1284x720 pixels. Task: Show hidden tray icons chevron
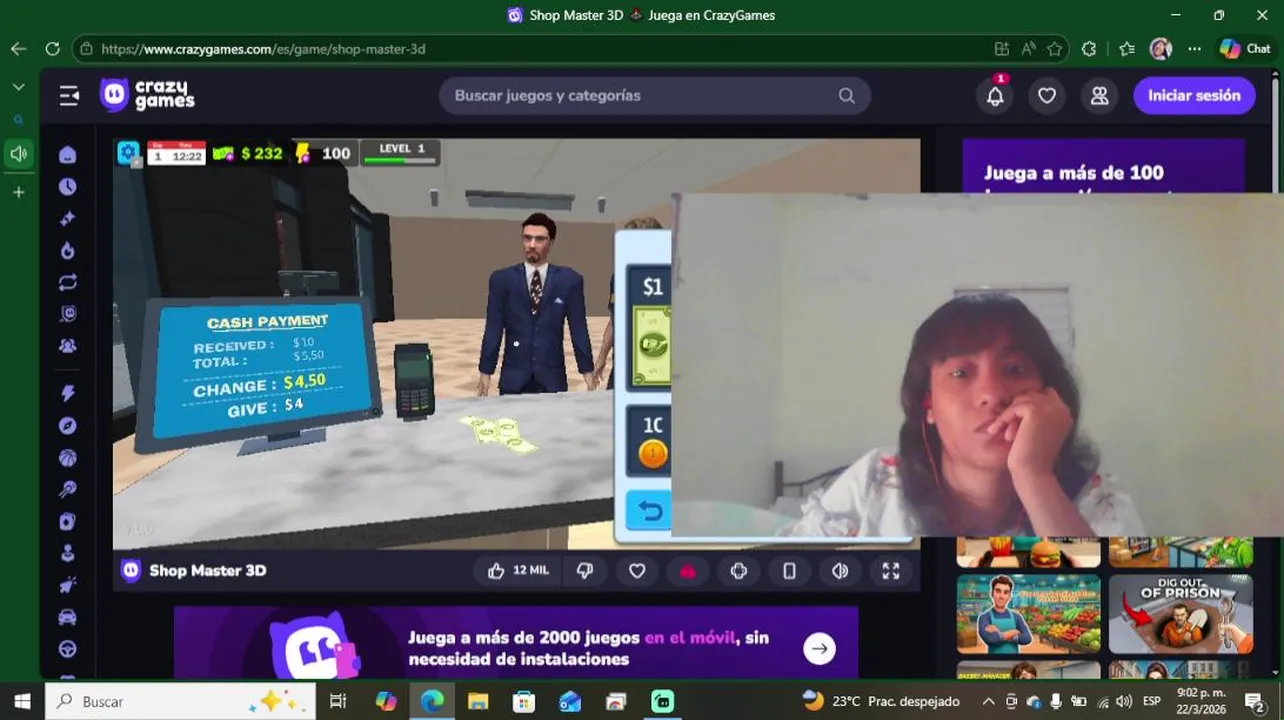click(988, 702)
